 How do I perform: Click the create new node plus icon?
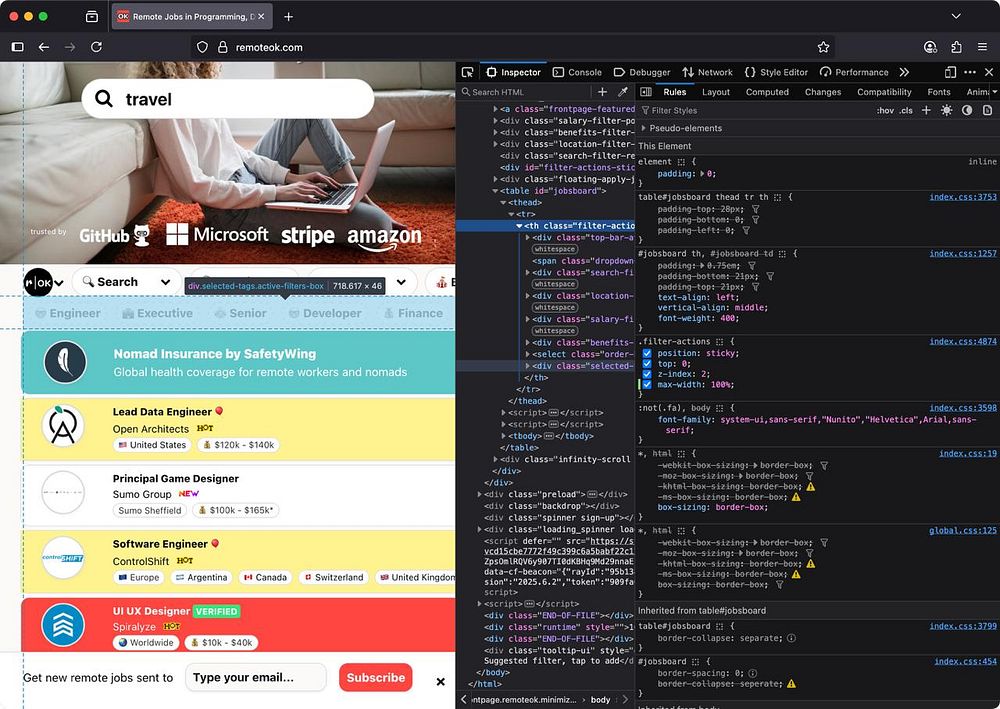[602, 92]
